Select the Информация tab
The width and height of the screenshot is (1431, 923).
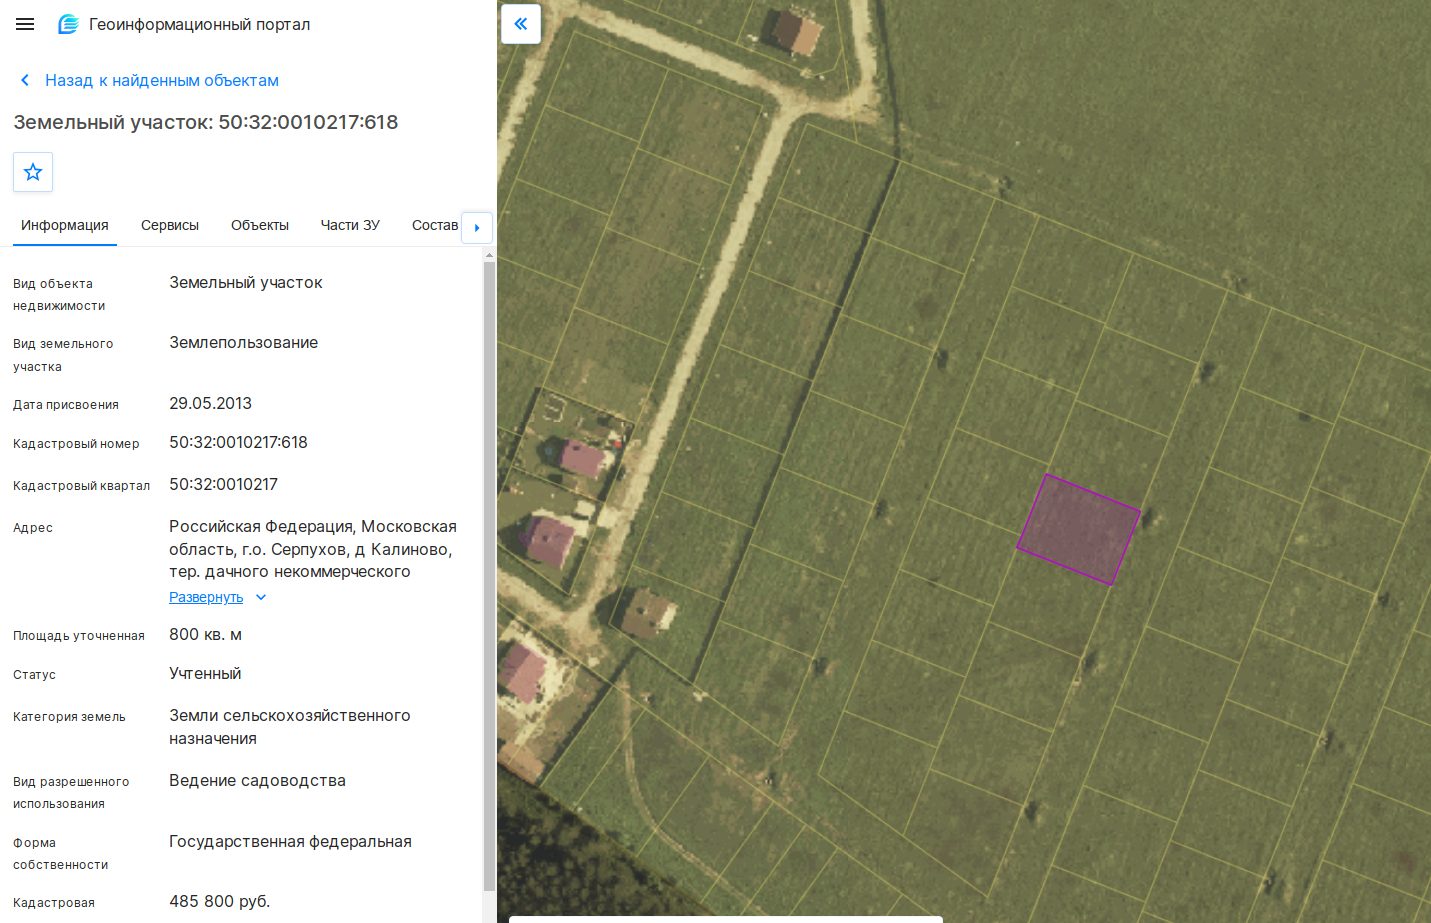pos(65,225)
